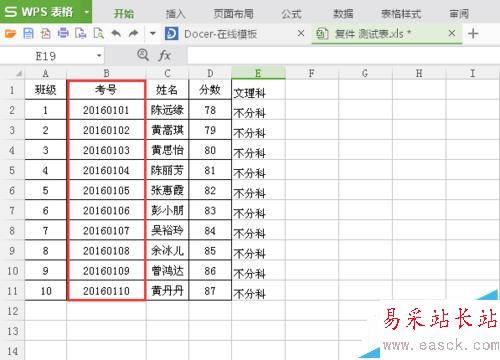Image resolution: width=500 pixels, height=360 pixels.
Task: Open the 审阅 ribbon tab
Action: click(x=459, y=14)
